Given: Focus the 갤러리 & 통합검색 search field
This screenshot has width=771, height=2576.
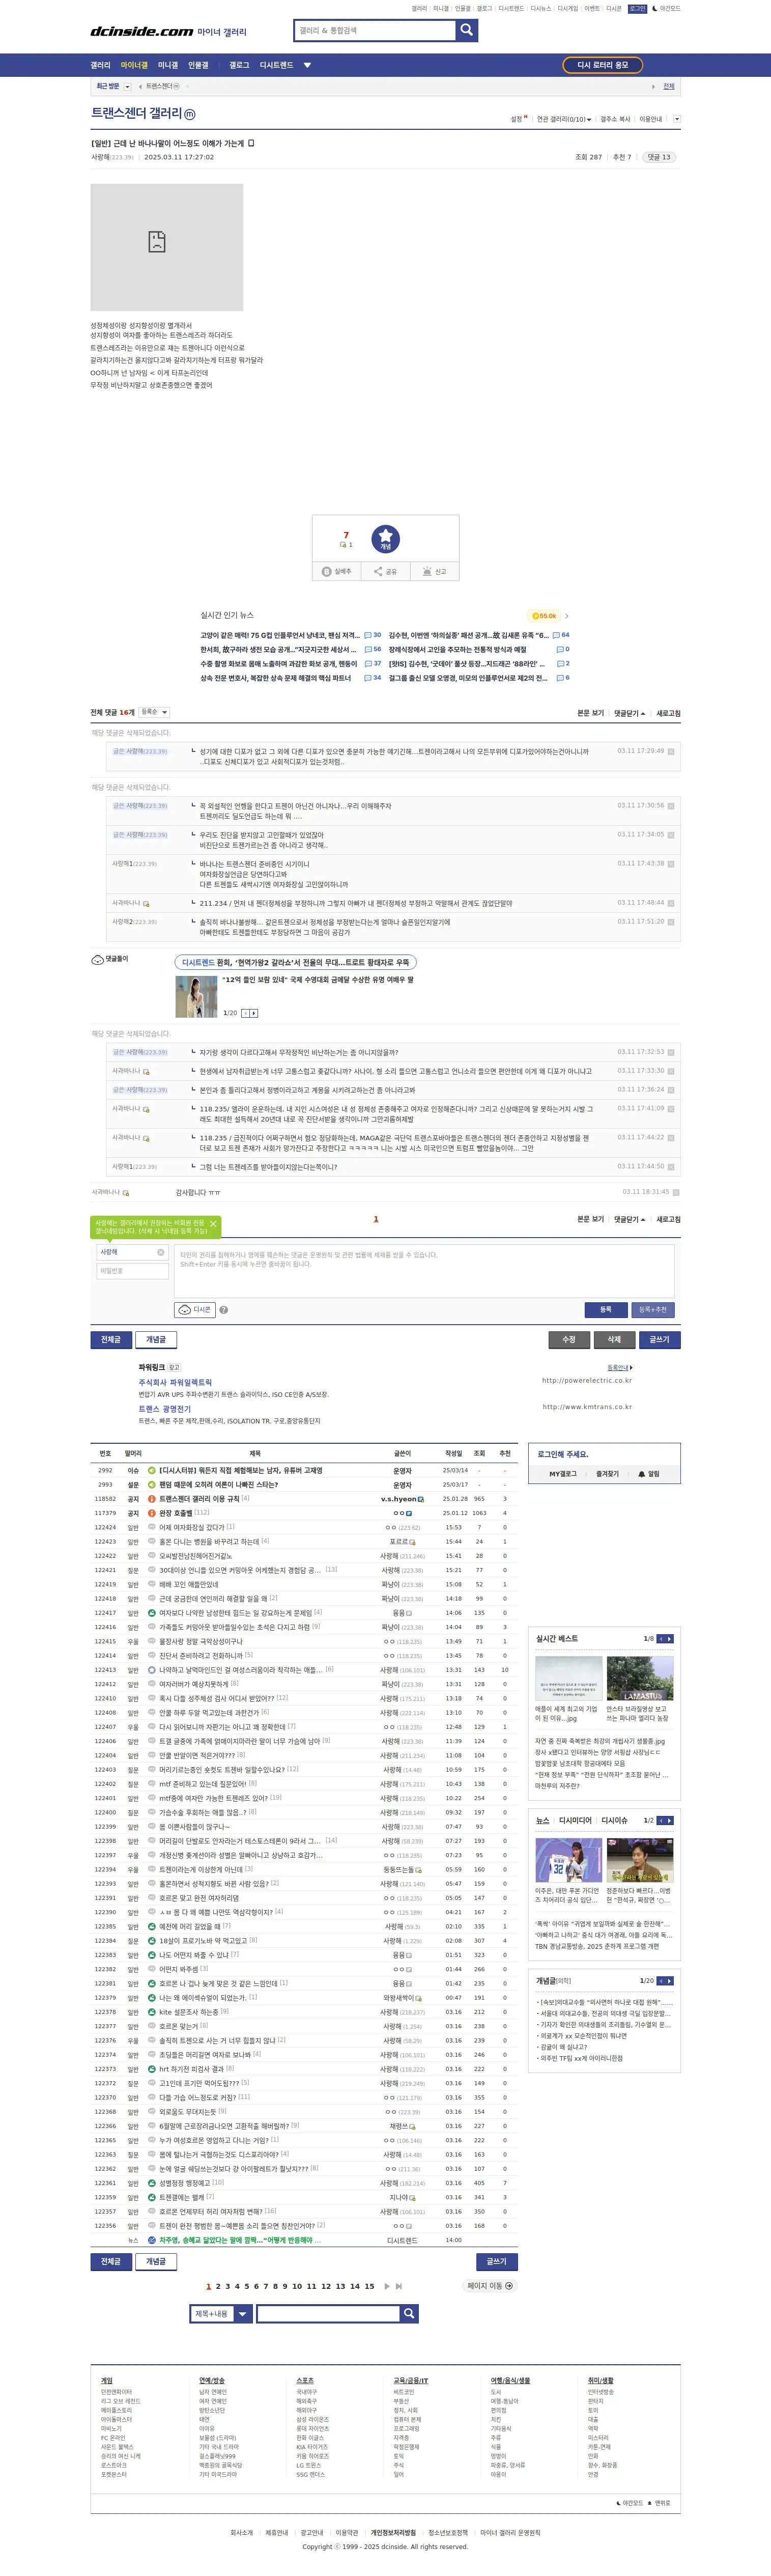Looking at the screenshot, I should point(375,30).
